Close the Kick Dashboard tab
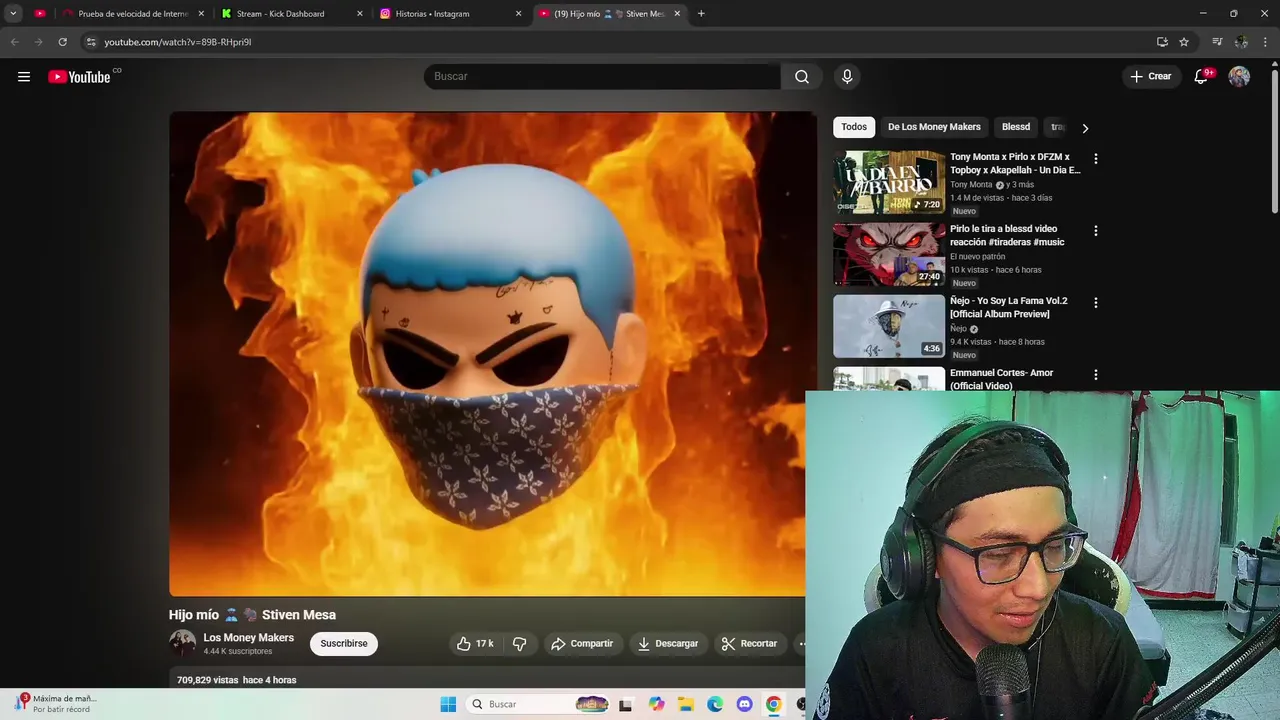Screen dimensions: 1280x720 [x=360, y=14]
